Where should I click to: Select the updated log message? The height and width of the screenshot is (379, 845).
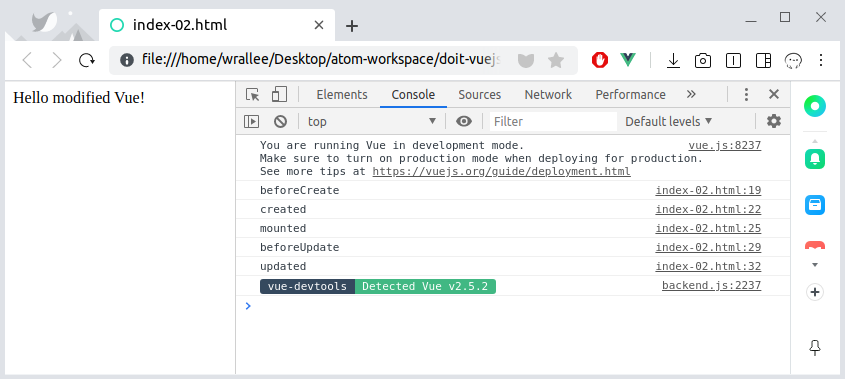[283, 266]
